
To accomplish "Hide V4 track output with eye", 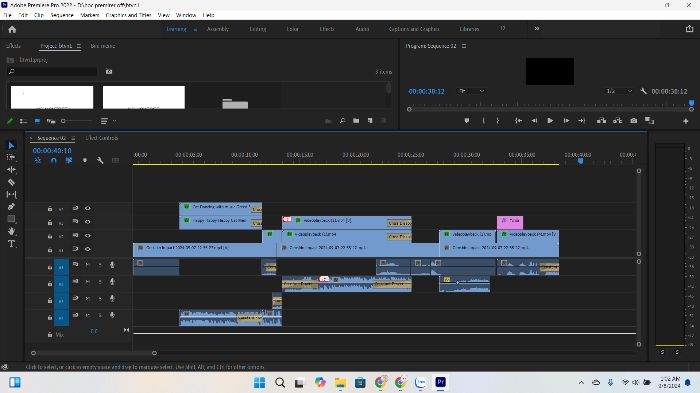I will (x=88, y=208).
